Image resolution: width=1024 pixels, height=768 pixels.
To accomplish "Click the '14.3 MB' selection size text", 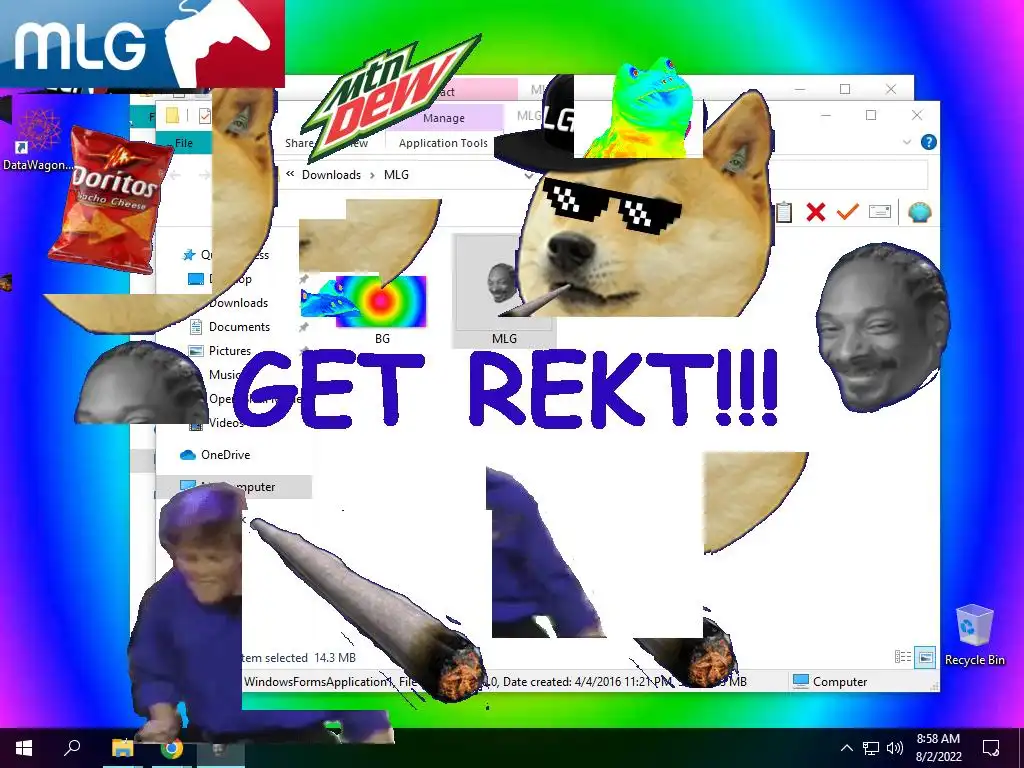I will [335, 658].
